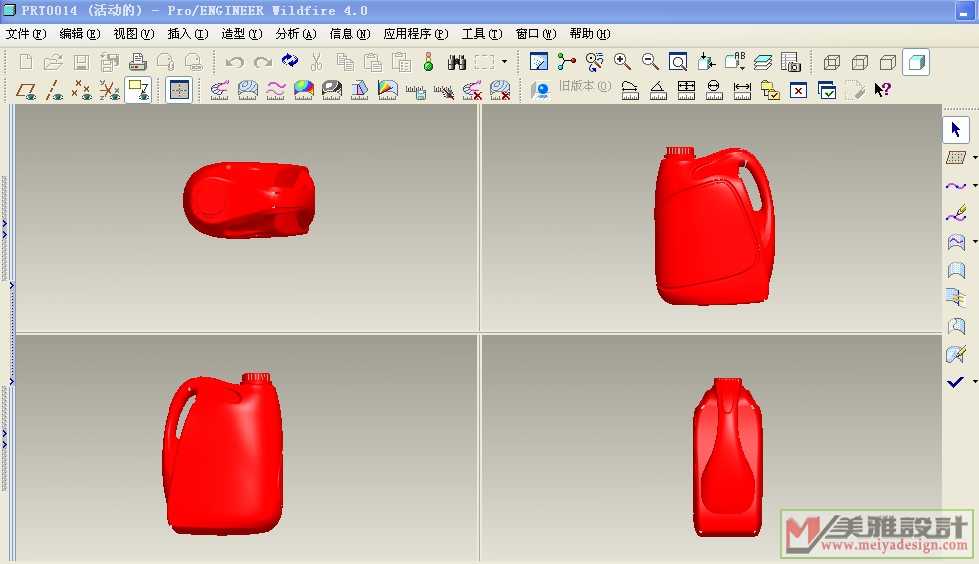Click the traffic light regeneration manager icon
Image resolution: width=979 pixels, height=564 pixels.
coord(428,61)
